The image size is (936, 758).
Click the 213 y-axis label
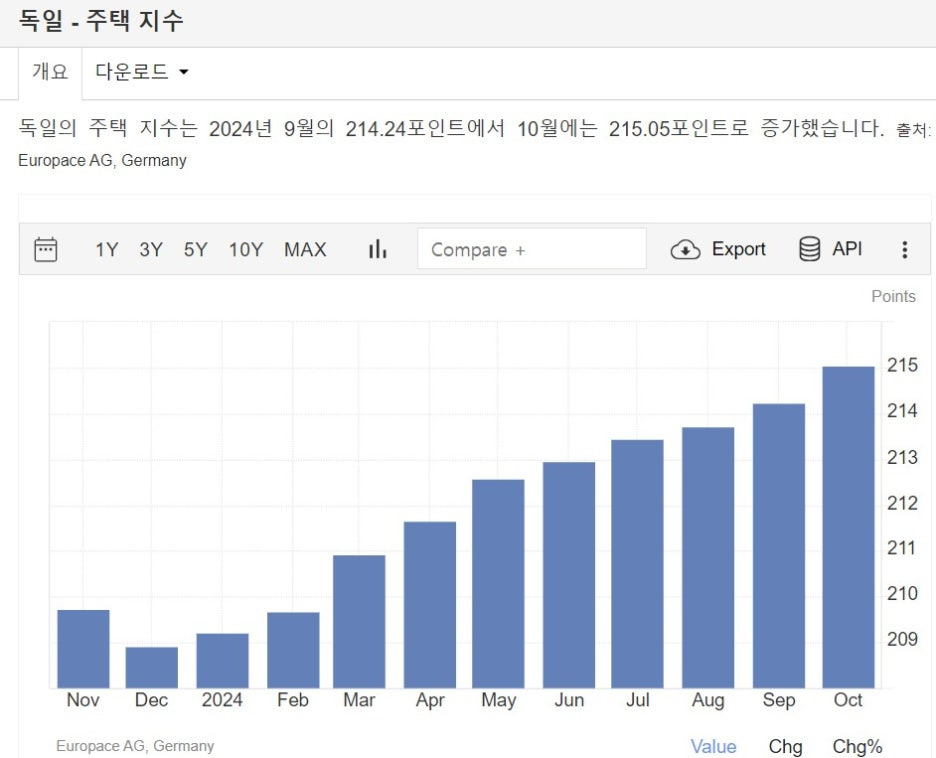902,457
